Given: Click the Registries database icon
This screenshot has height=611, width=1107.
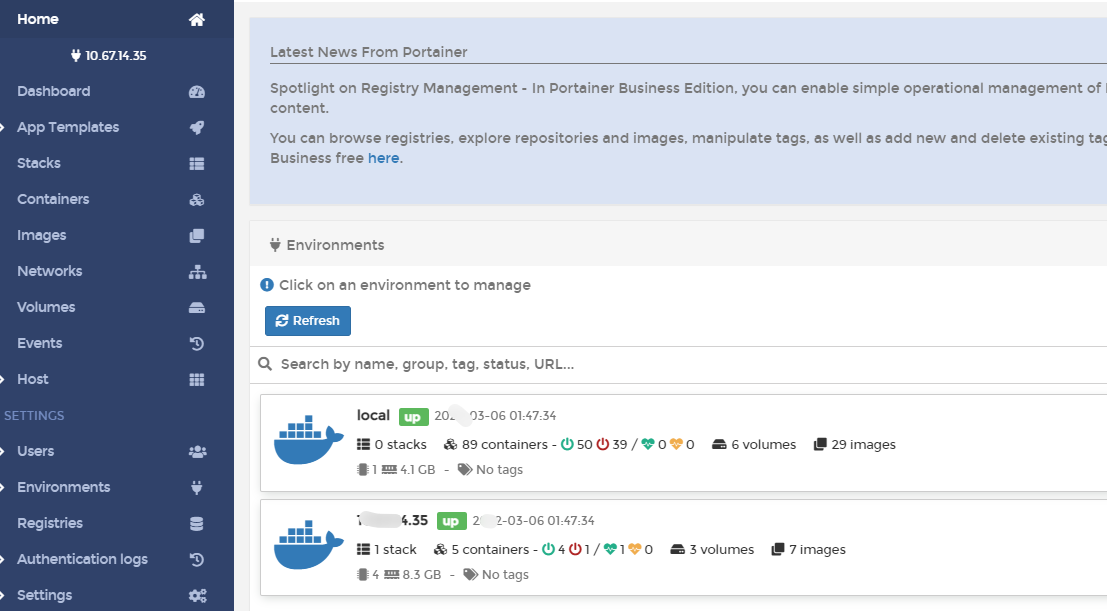Looking at the screenshot, I should coord(197,523).
